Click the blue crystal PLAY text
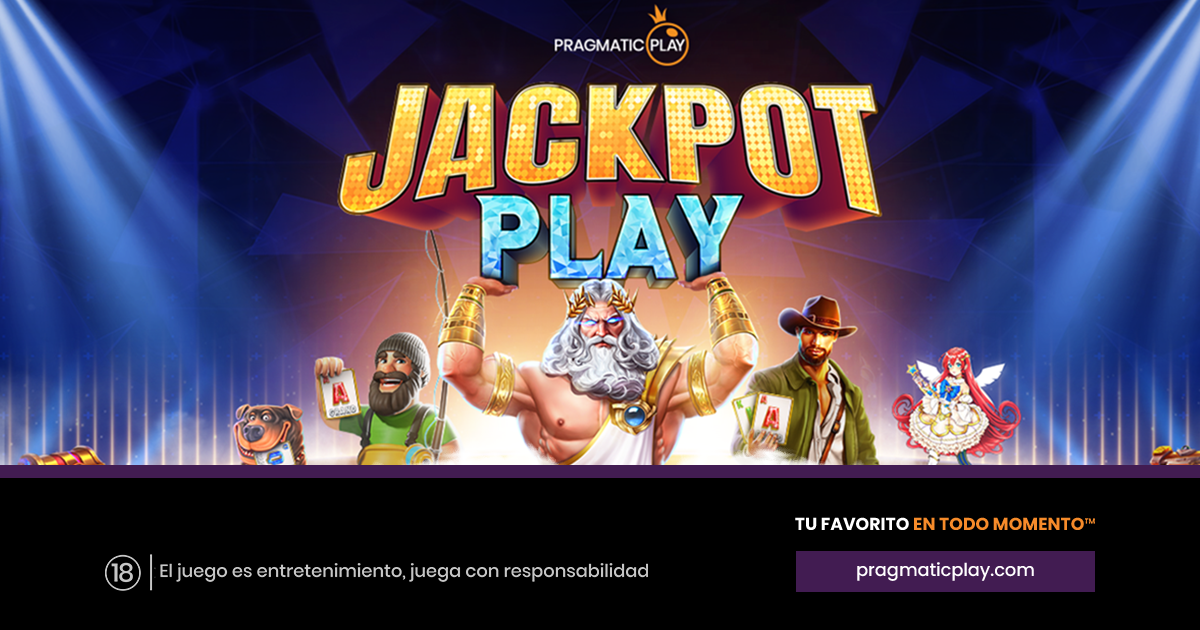 tap(612, 235)
